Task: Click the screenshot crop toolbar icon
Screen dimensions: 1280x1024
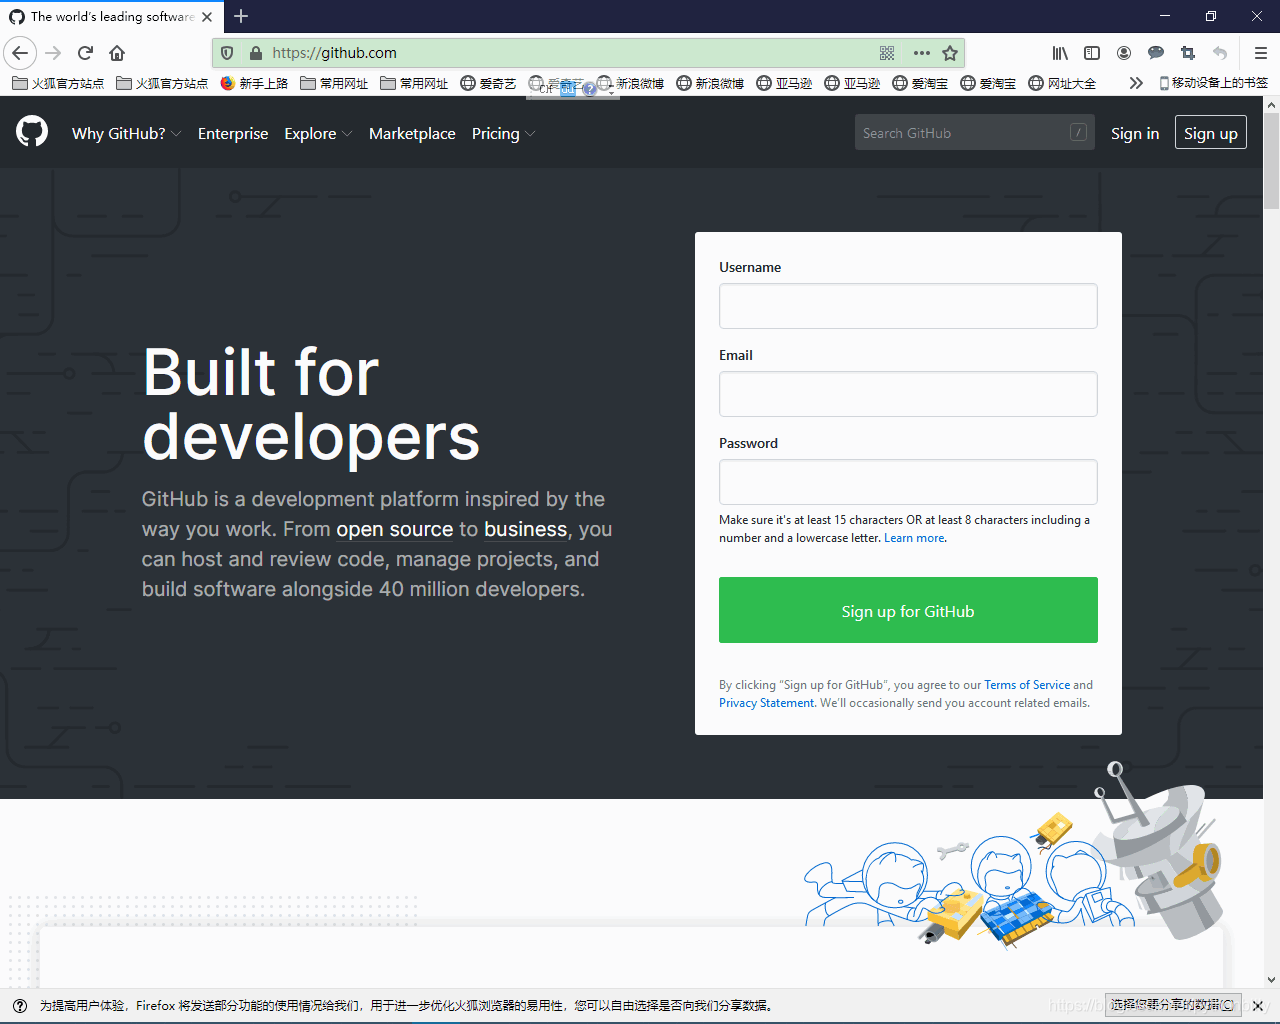Action: [1188, 53]
